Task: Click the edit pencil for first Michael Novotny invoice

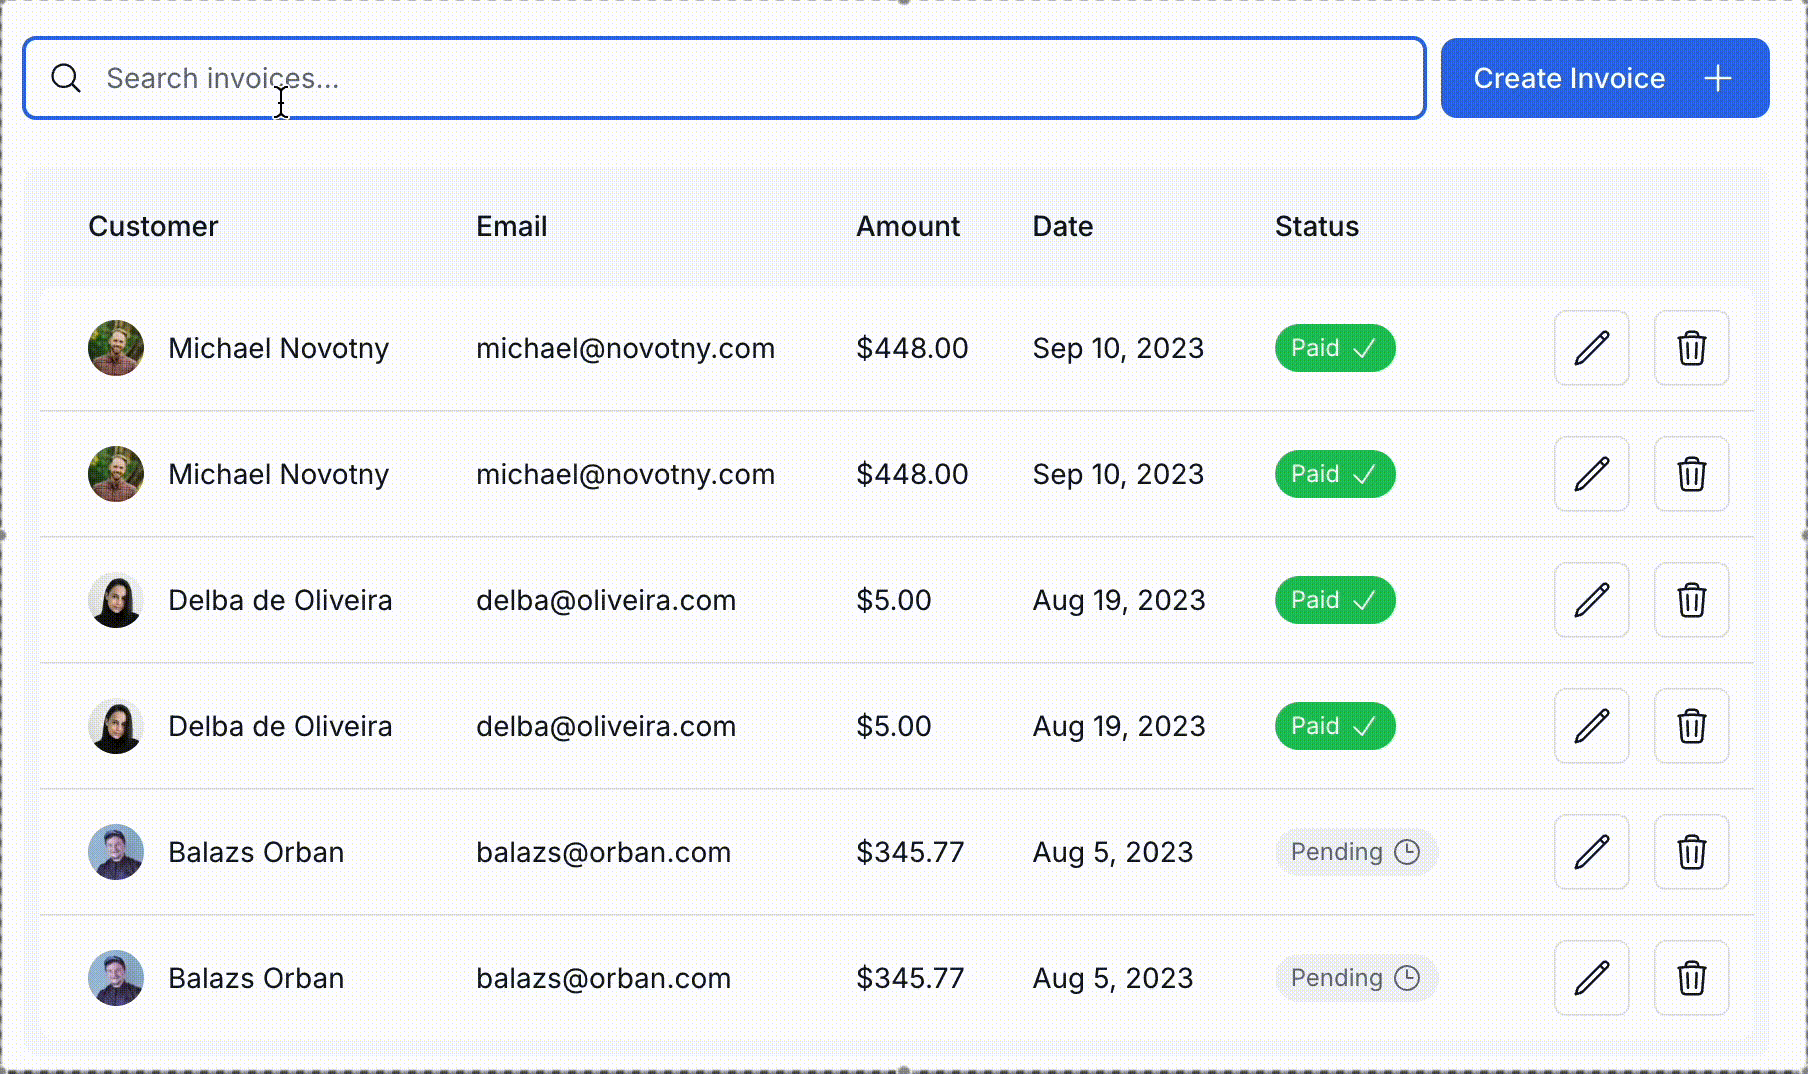Action: (x=1591, y=348)
